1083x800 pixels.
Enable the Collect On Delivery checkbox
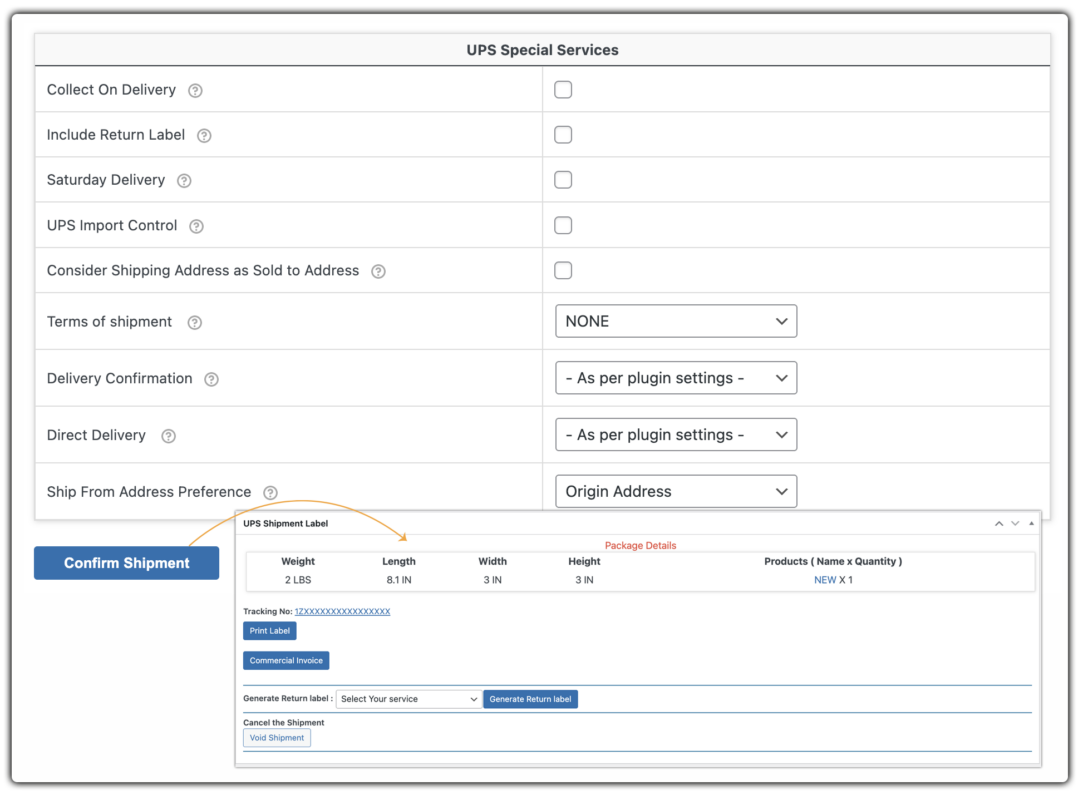(563, 90)
